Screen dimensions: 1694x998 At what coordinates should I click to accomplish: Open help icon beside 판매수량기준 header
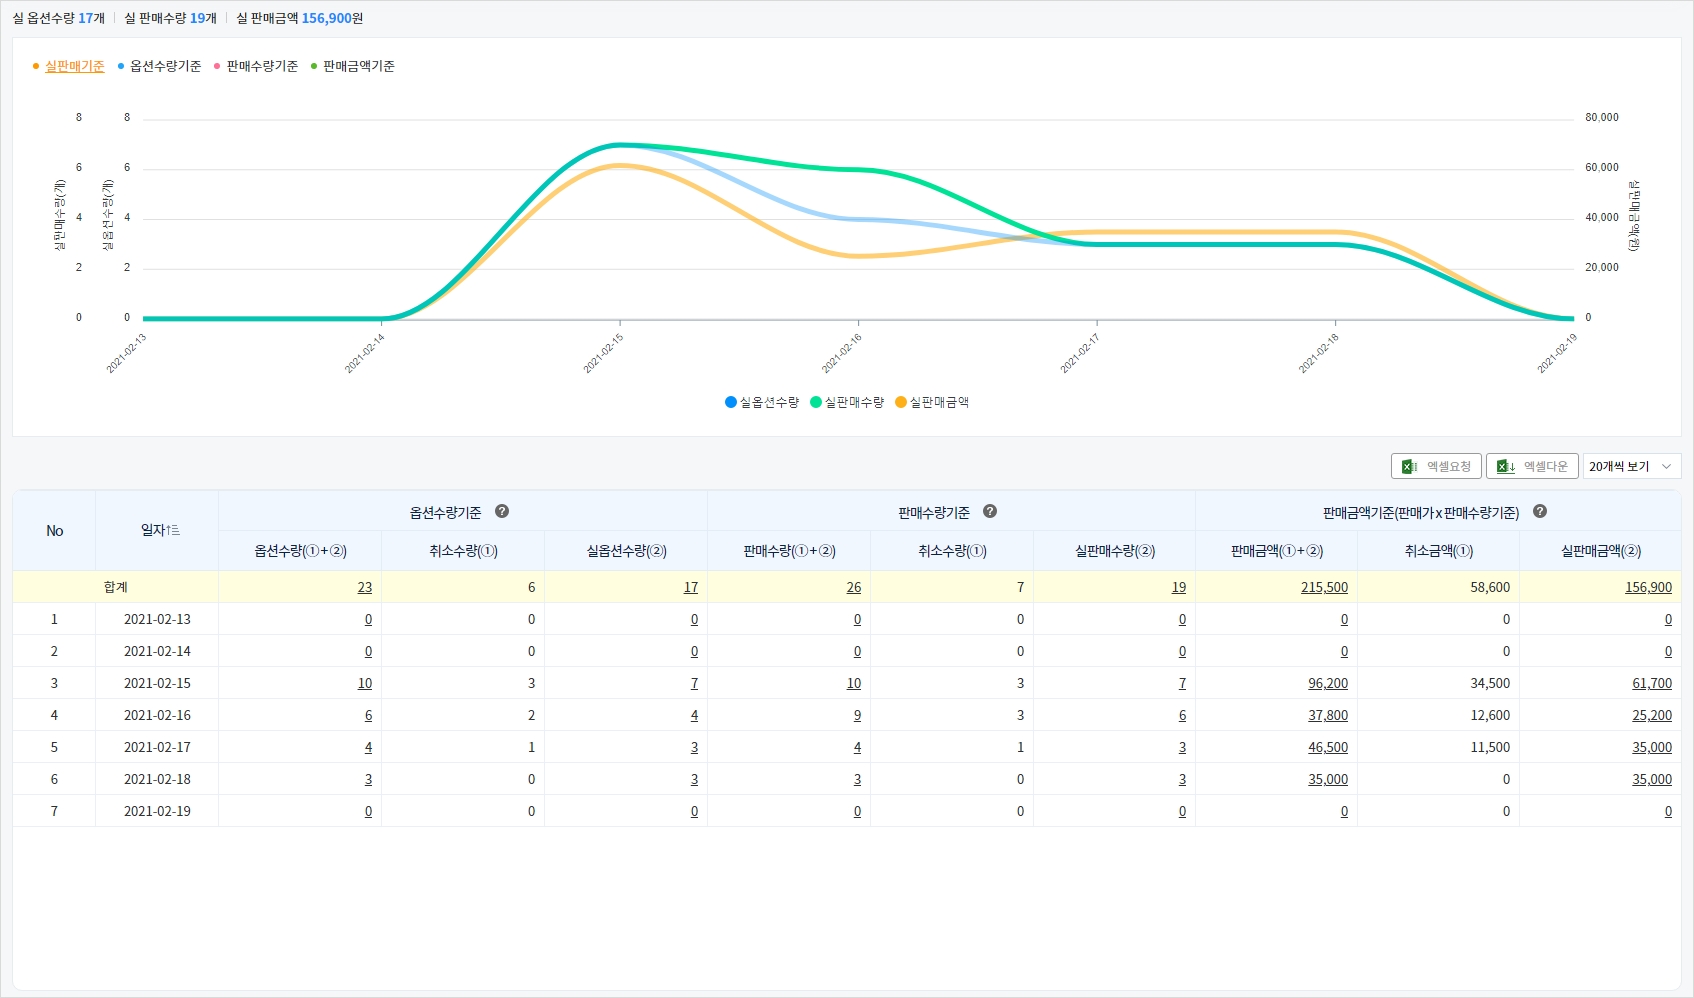coord(990,511)
